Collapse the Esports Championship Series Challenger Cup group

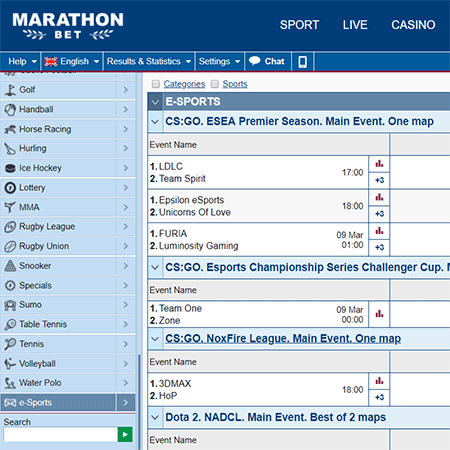click(x=155, y=267)
